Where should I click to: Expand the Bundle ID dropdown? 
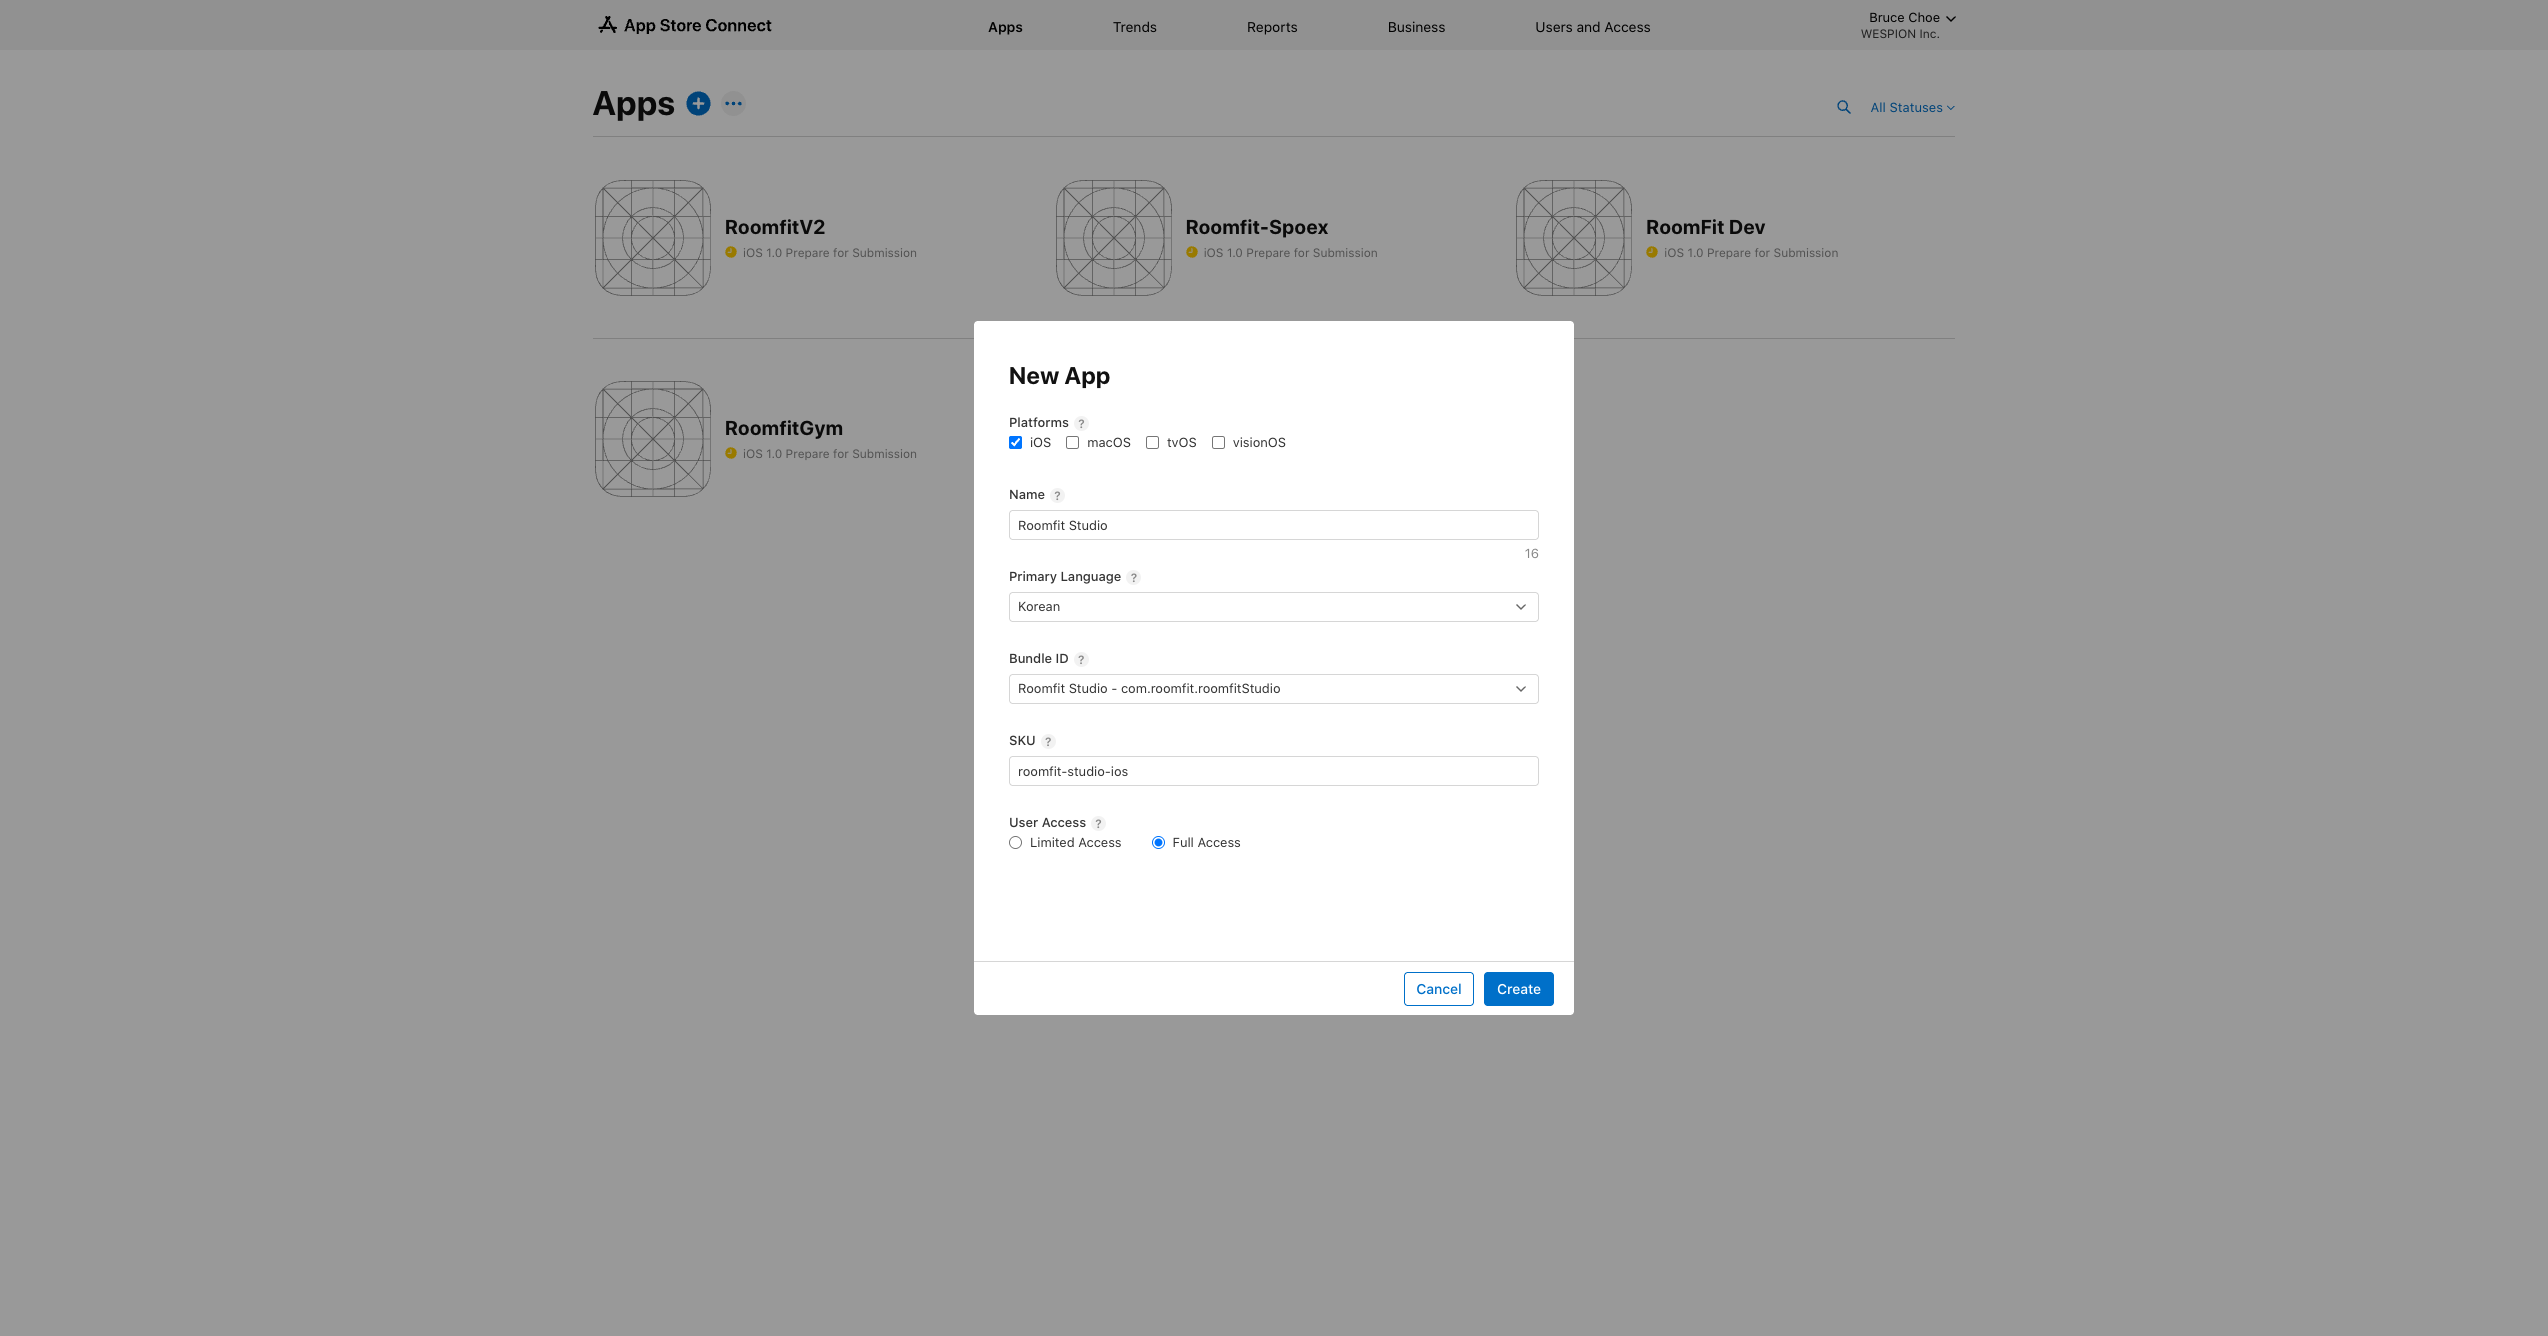click(1272, 689)
